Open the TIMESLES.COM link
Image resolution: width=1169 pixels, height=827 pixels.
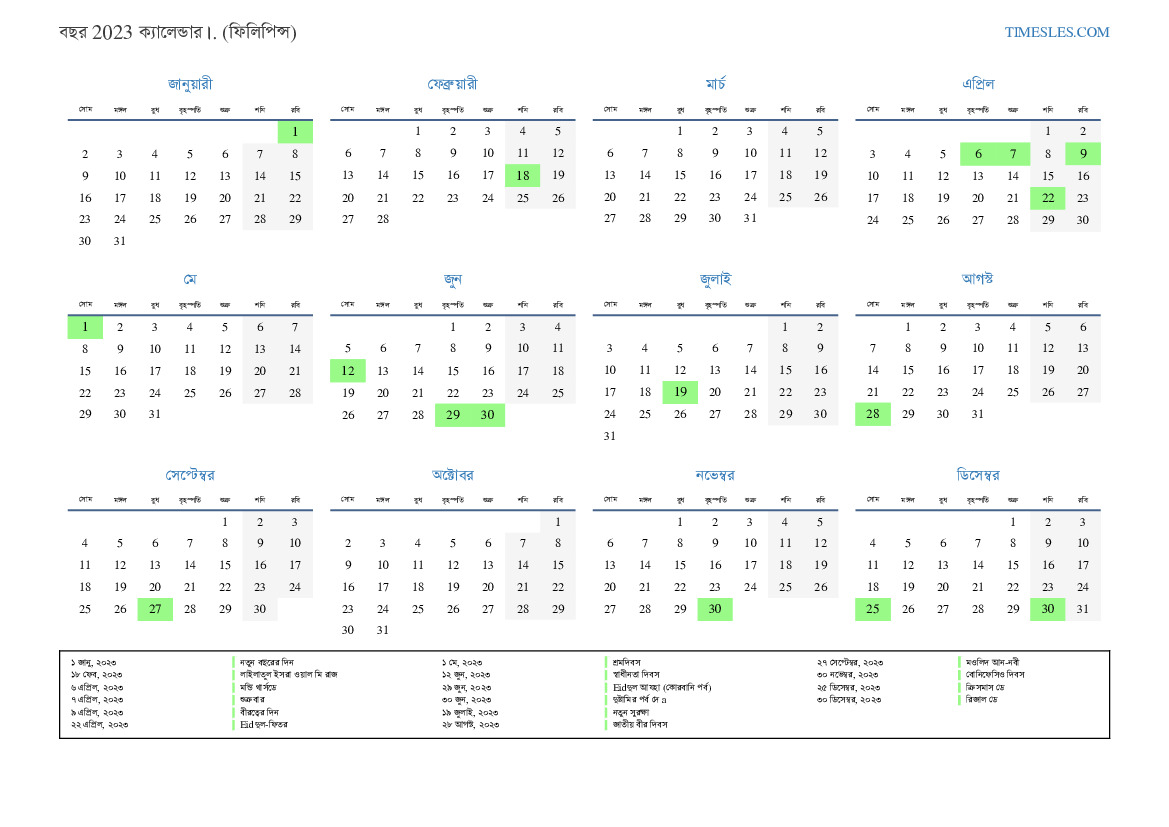click(1057, 32)
